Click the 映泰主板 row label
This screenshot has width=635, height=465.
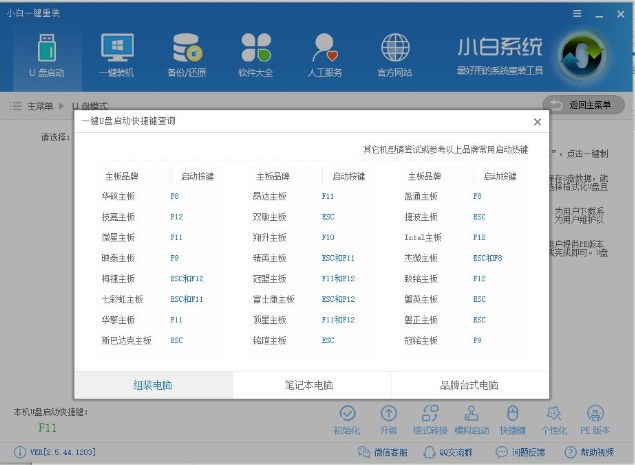coord(118,258)
